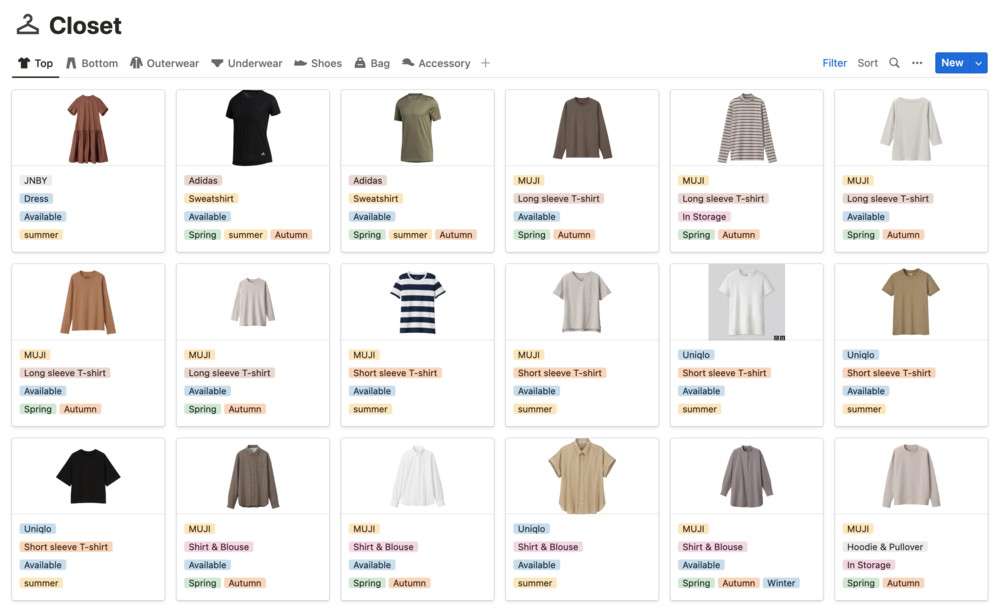Click In Storage tag on striped shirt card

click(704, 217)
